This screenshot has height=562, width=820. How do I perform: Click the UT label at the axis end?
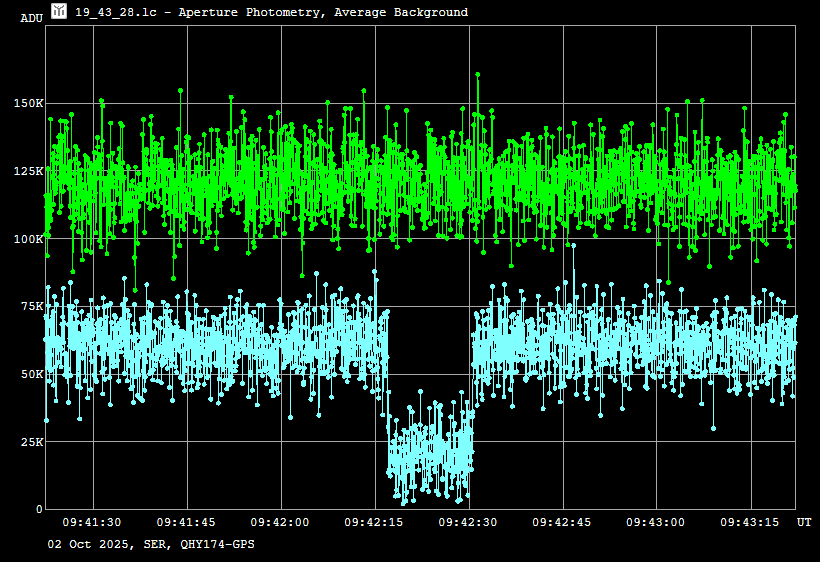pyautogui.click(x=804, y=522)
